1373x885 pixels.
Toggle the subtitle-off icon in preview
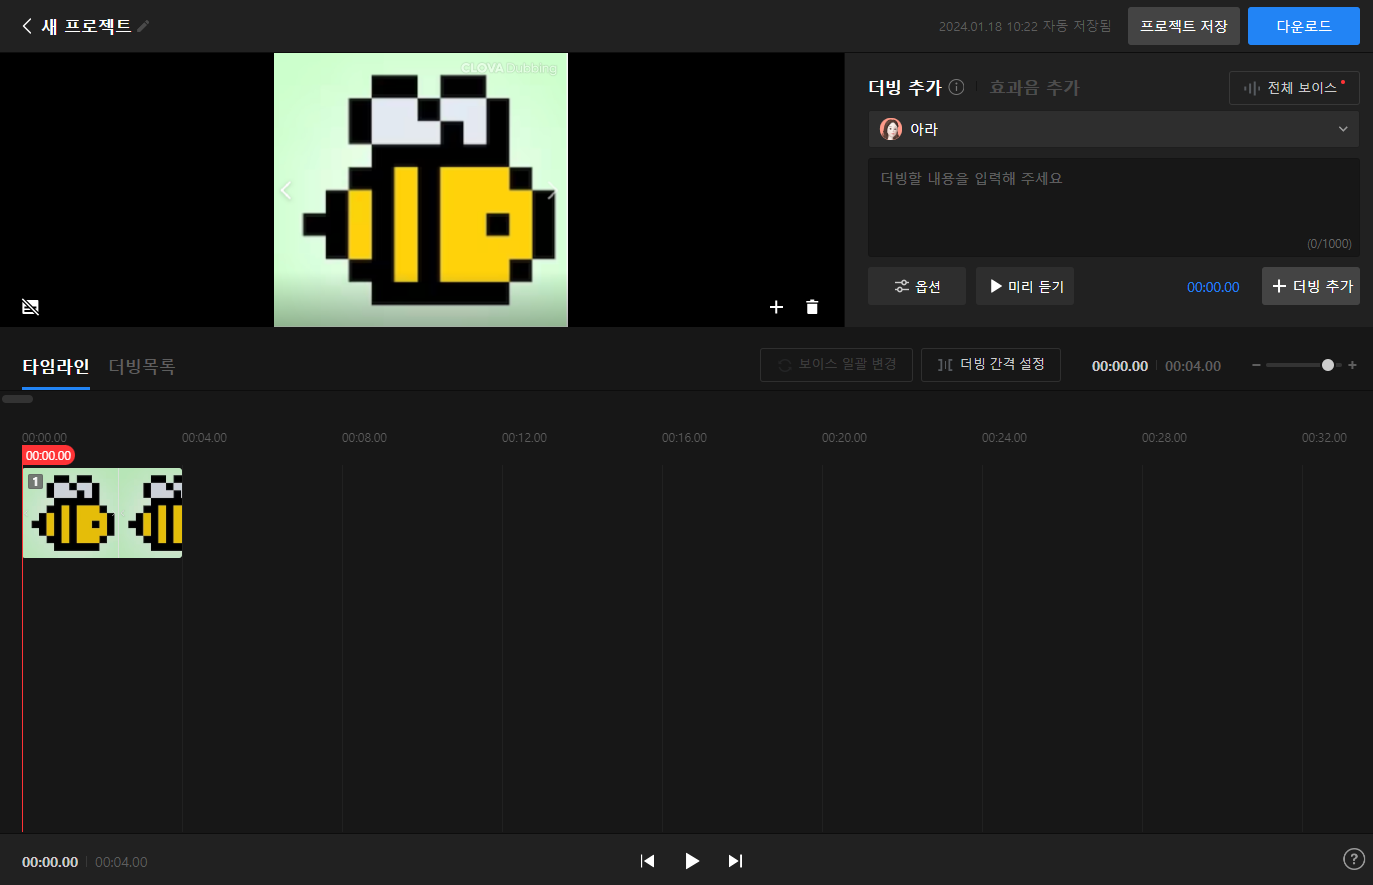pos(30,307)
